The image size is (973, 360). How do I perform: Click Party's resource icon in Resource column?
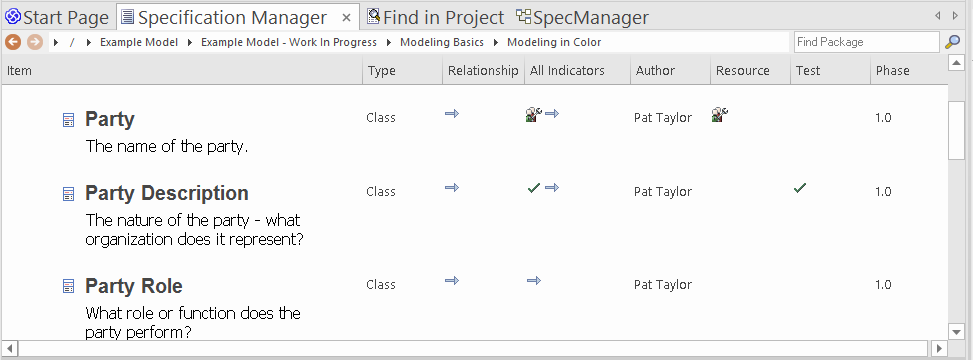point(720,114)
